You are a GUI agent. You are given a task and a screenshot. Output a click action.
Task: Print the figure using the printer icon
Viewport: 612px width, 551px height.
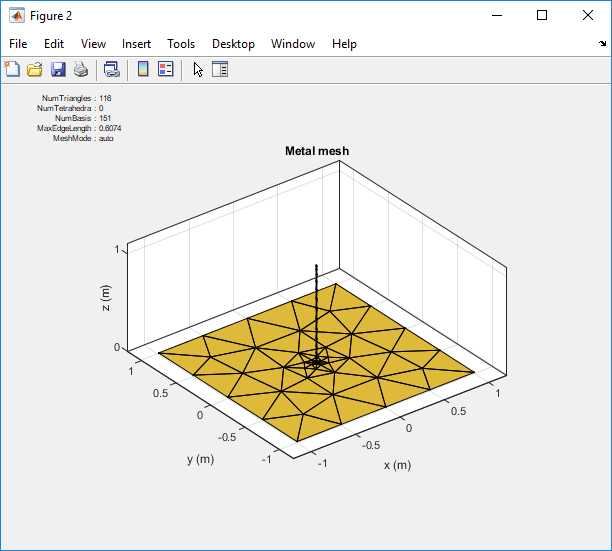(x=81, y=69)
